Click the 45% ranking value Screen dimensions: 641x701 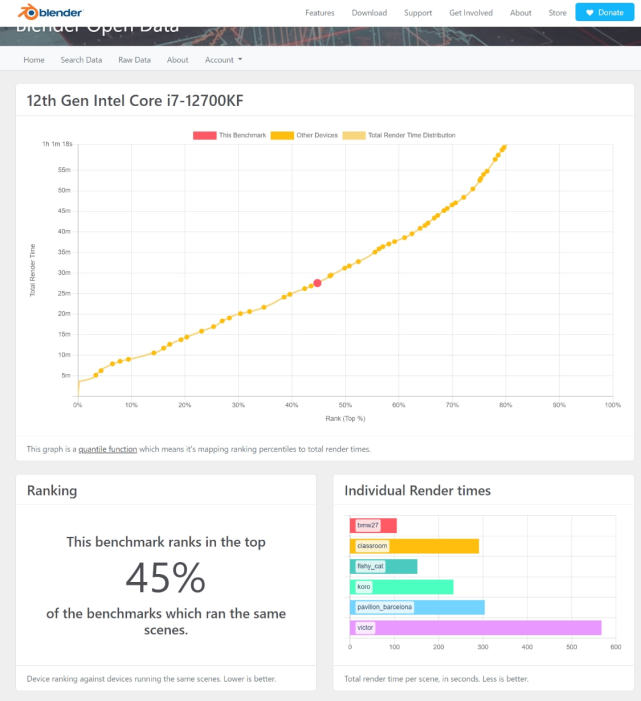[165, 578]
